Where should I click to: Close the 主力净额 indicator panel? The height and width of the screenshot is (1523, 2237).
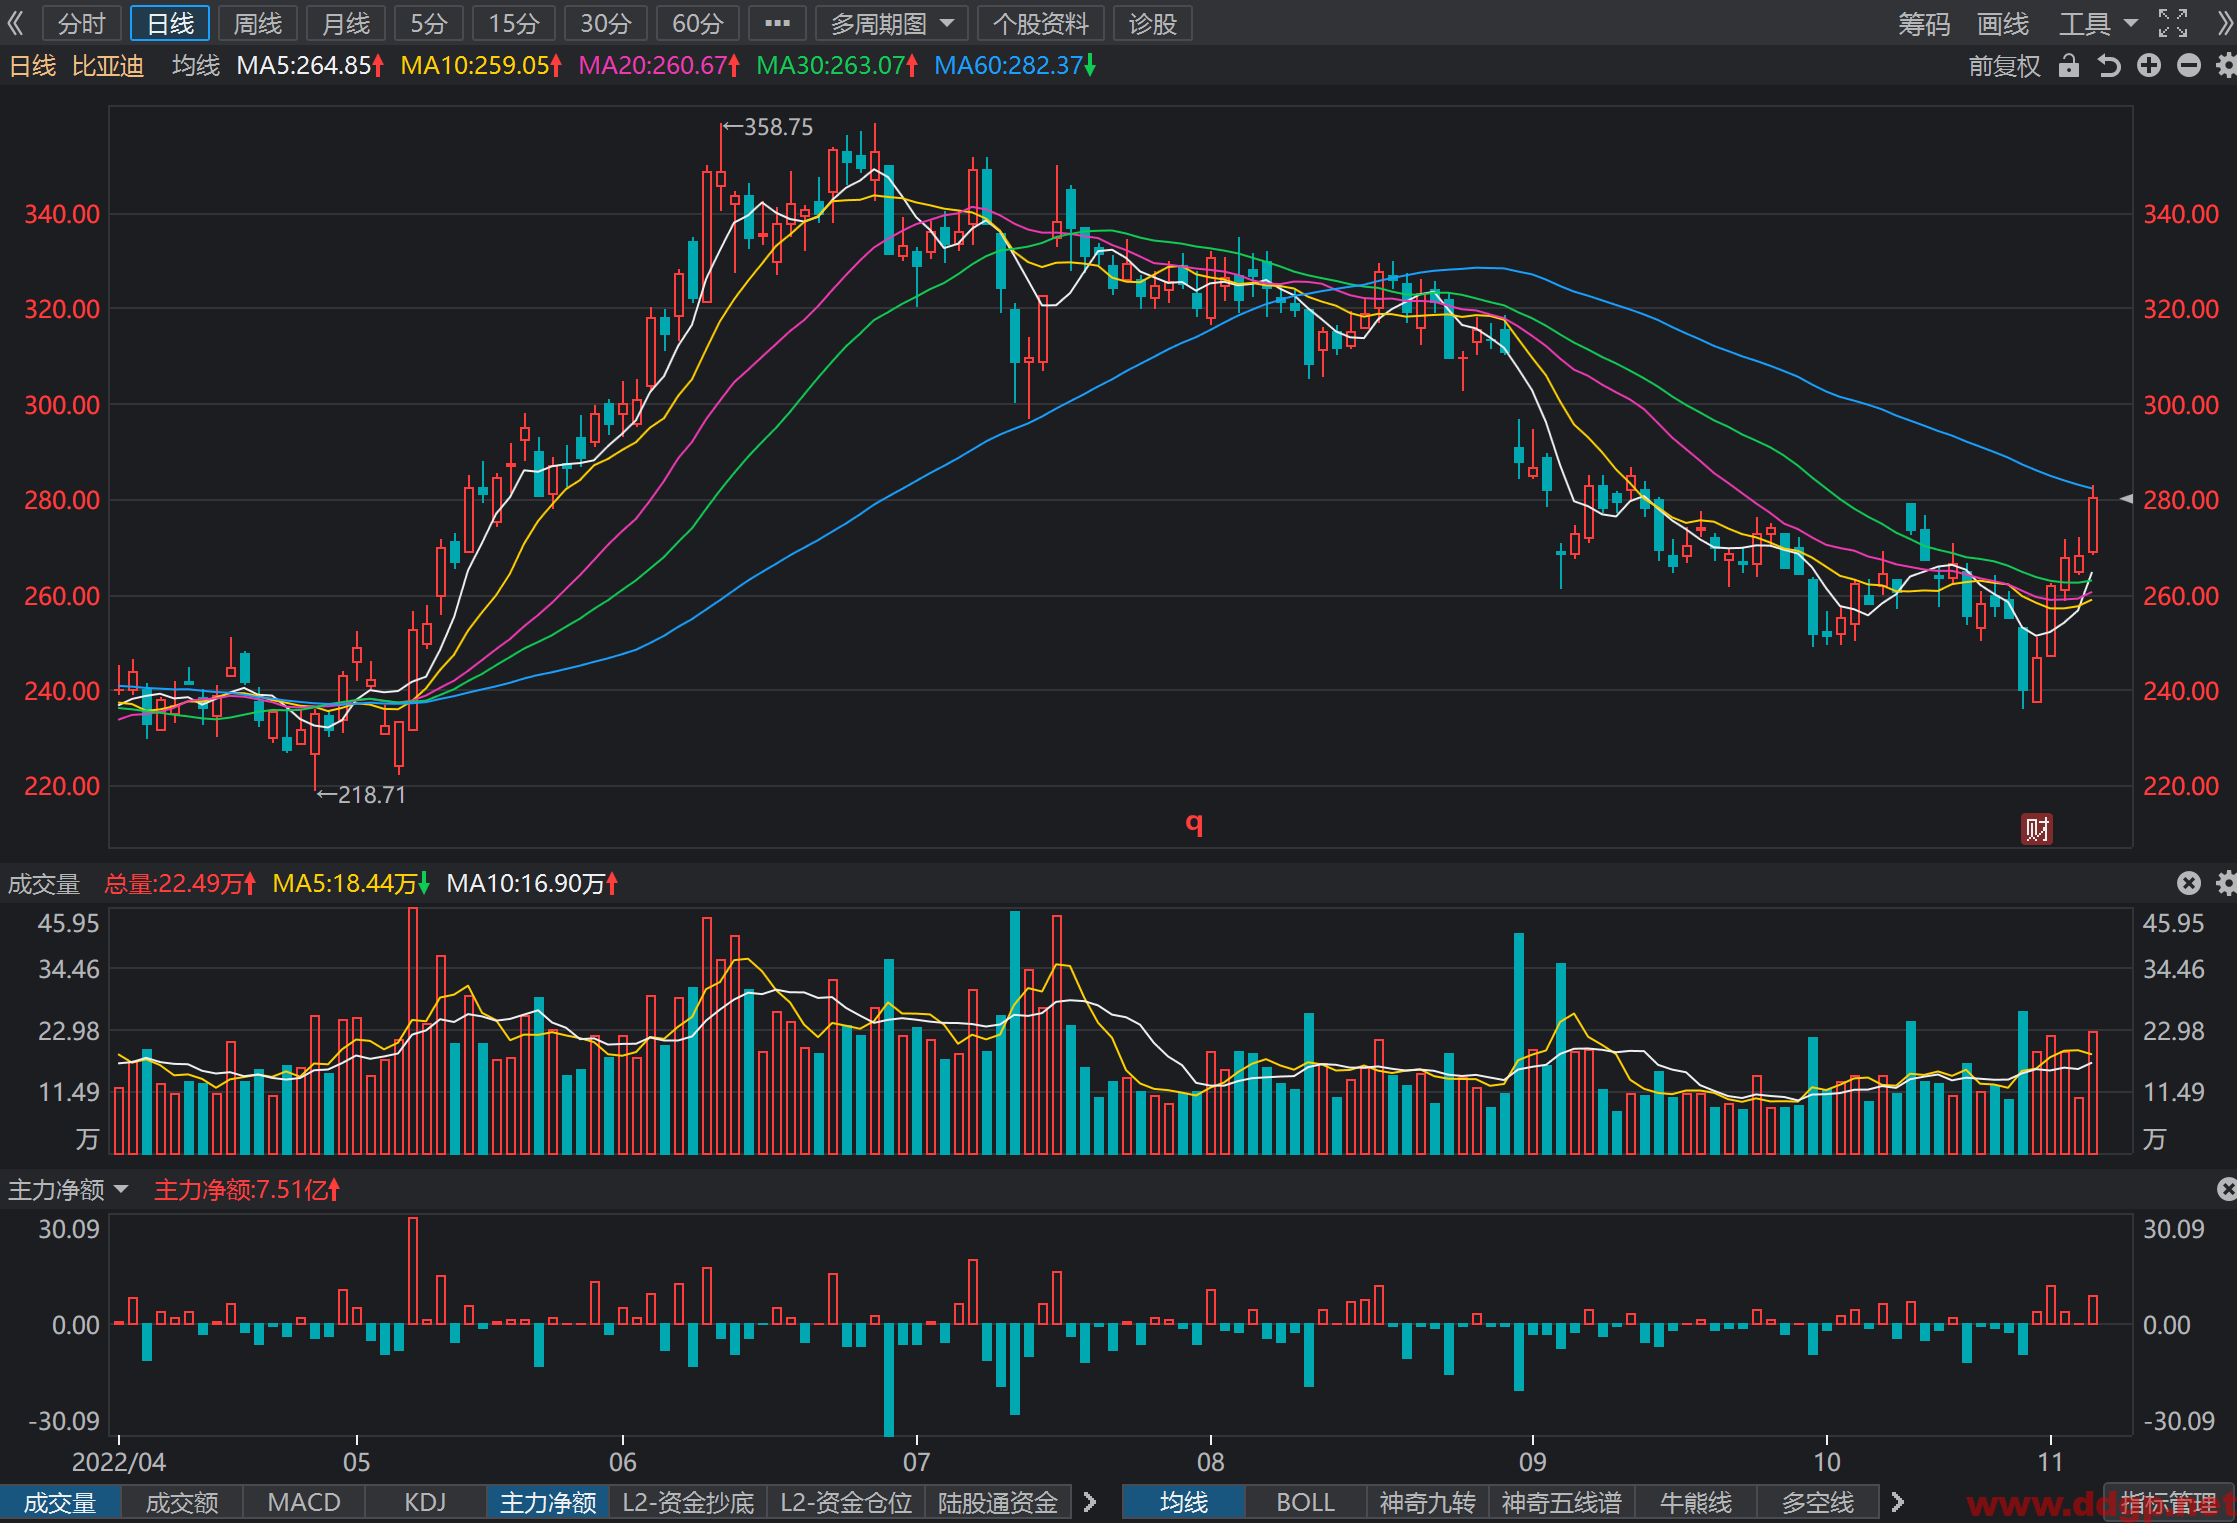coord(2226,1189)
